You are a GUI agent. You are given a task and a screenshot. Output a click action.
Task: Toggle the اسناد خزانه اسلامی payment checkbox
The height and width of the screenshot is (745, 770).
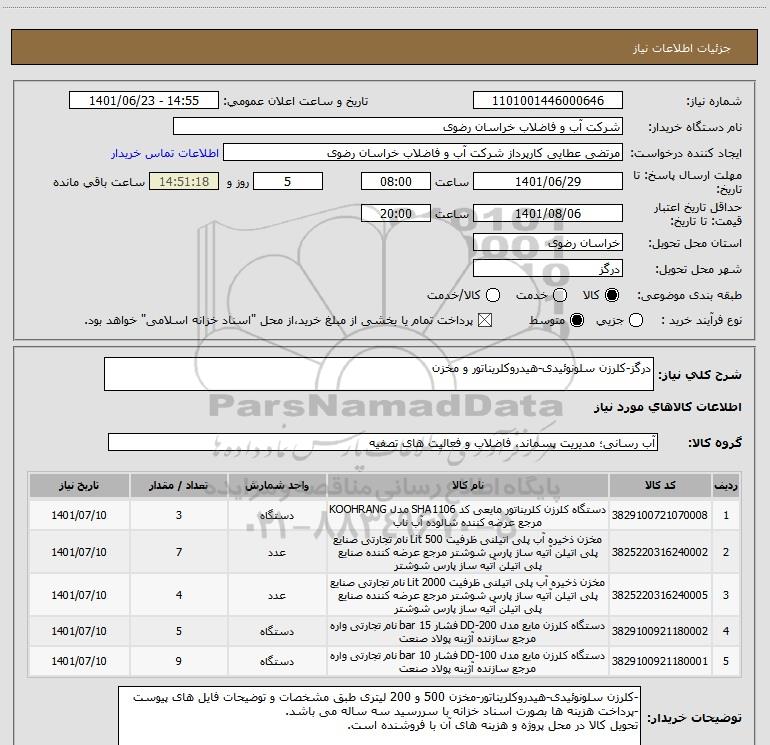click(485, 321)
